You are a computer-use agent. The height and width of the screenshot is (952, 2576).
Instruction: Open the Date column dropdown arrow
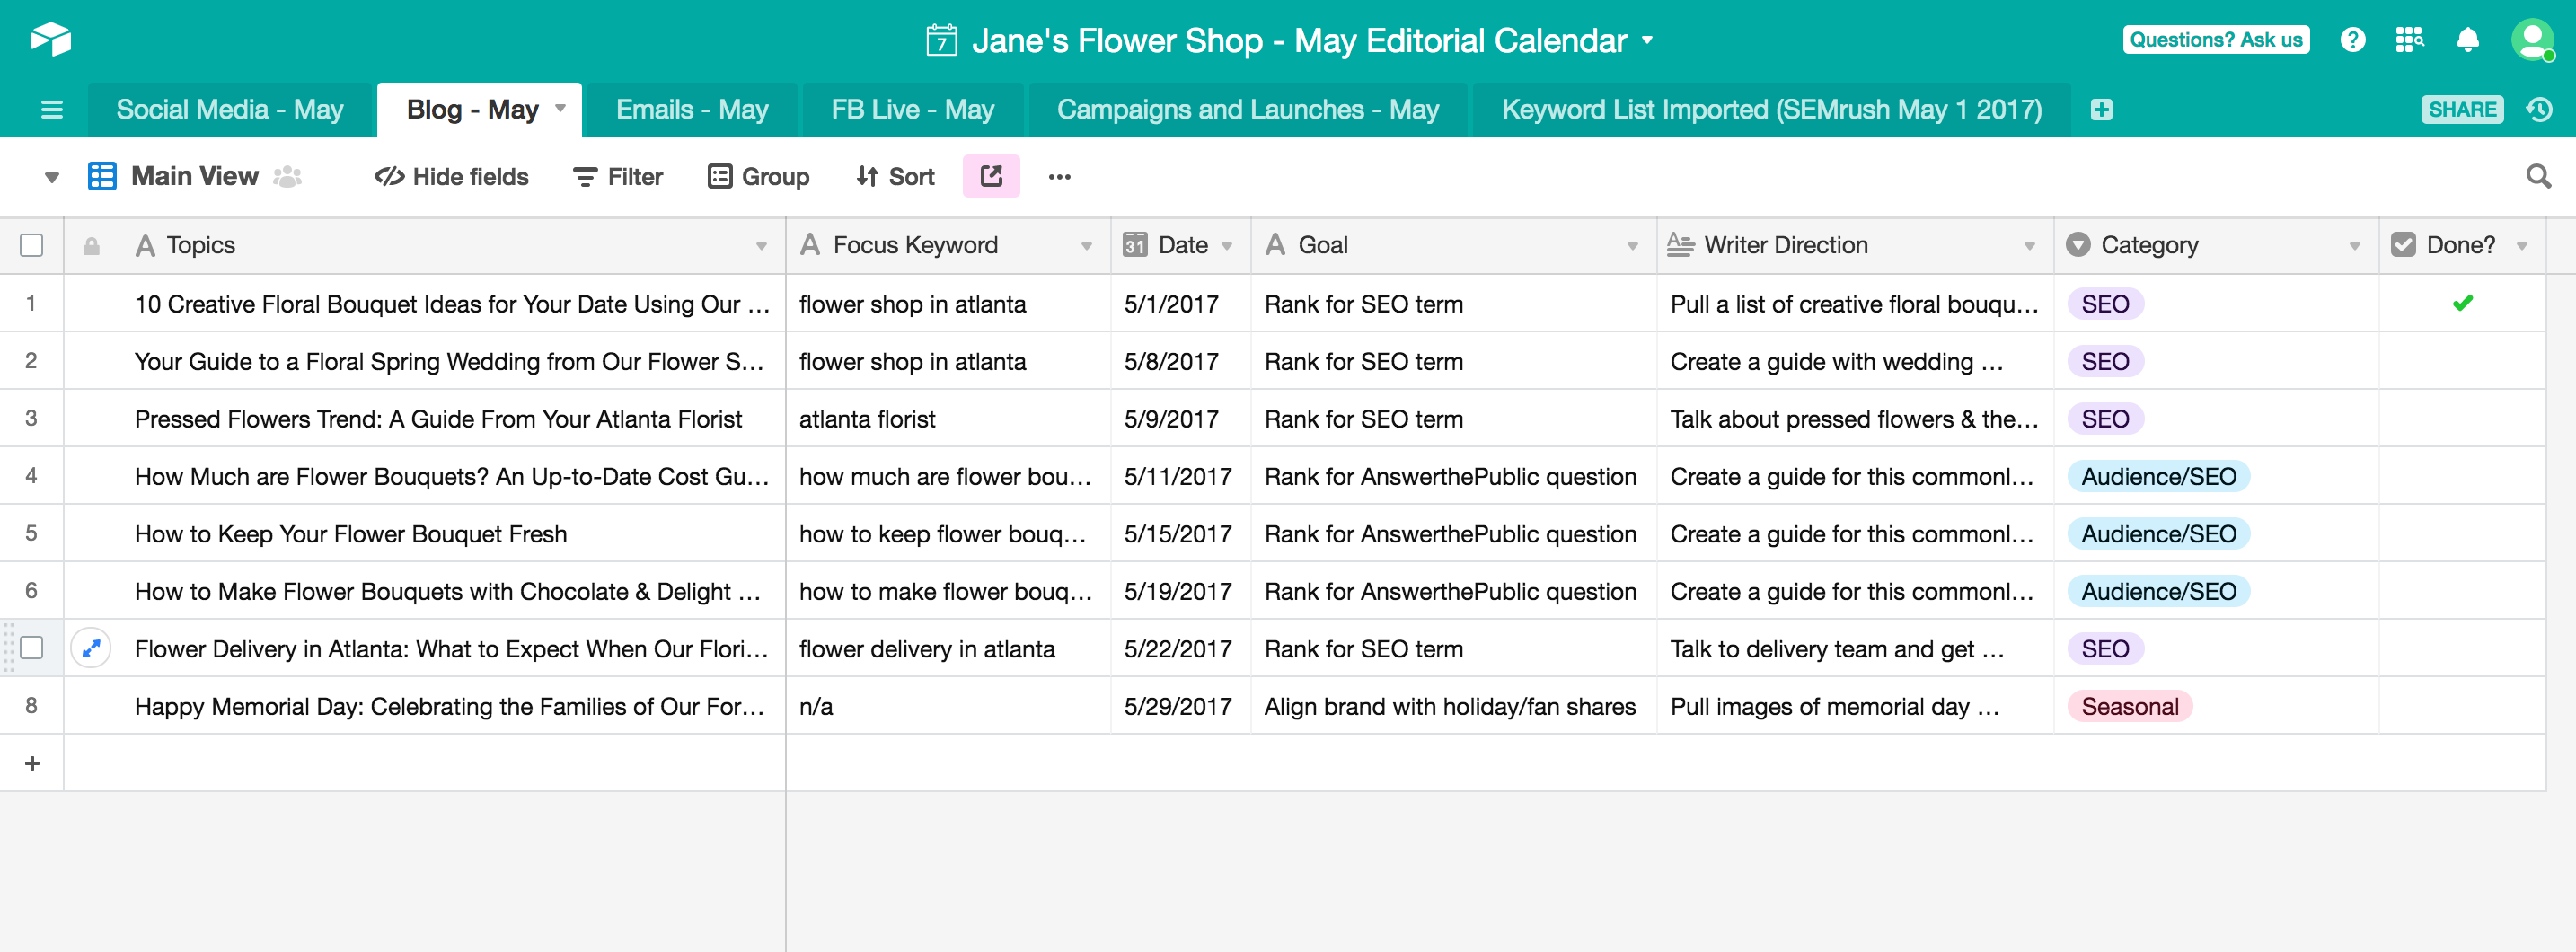click(x=1226, y=246)
